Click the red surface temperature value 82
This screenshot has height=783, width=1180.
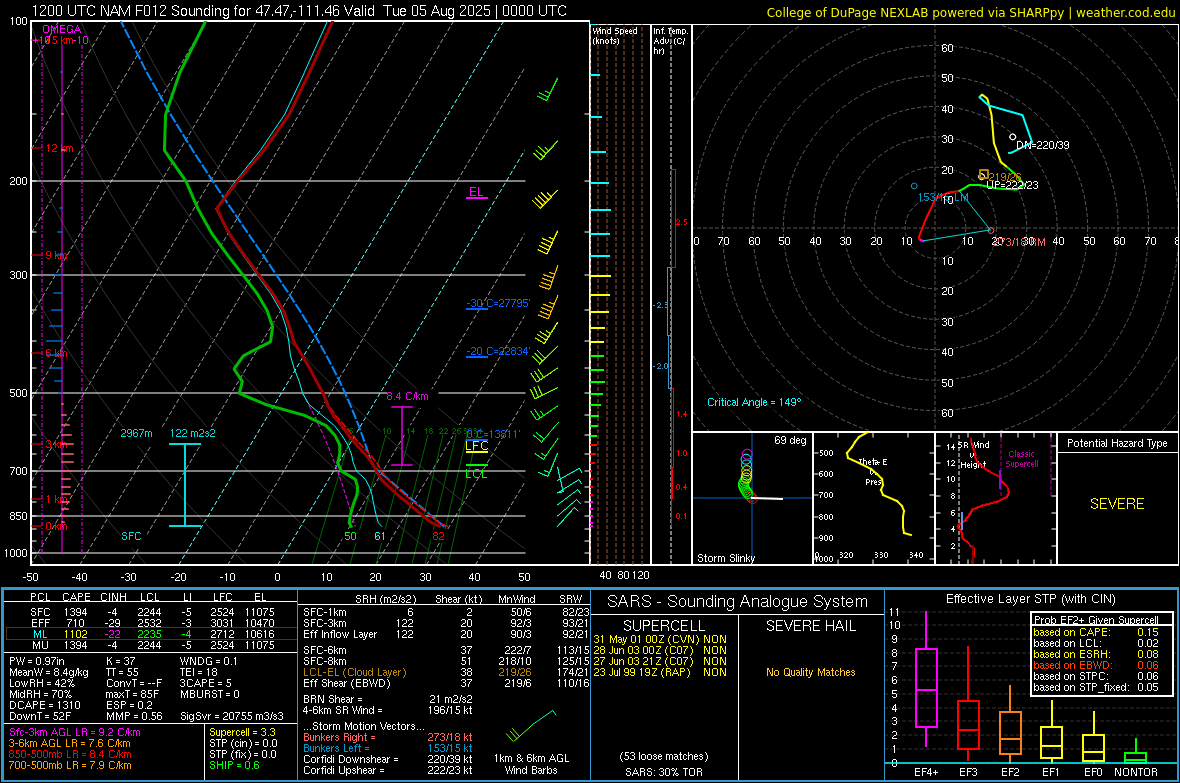(x=438, y=536)
